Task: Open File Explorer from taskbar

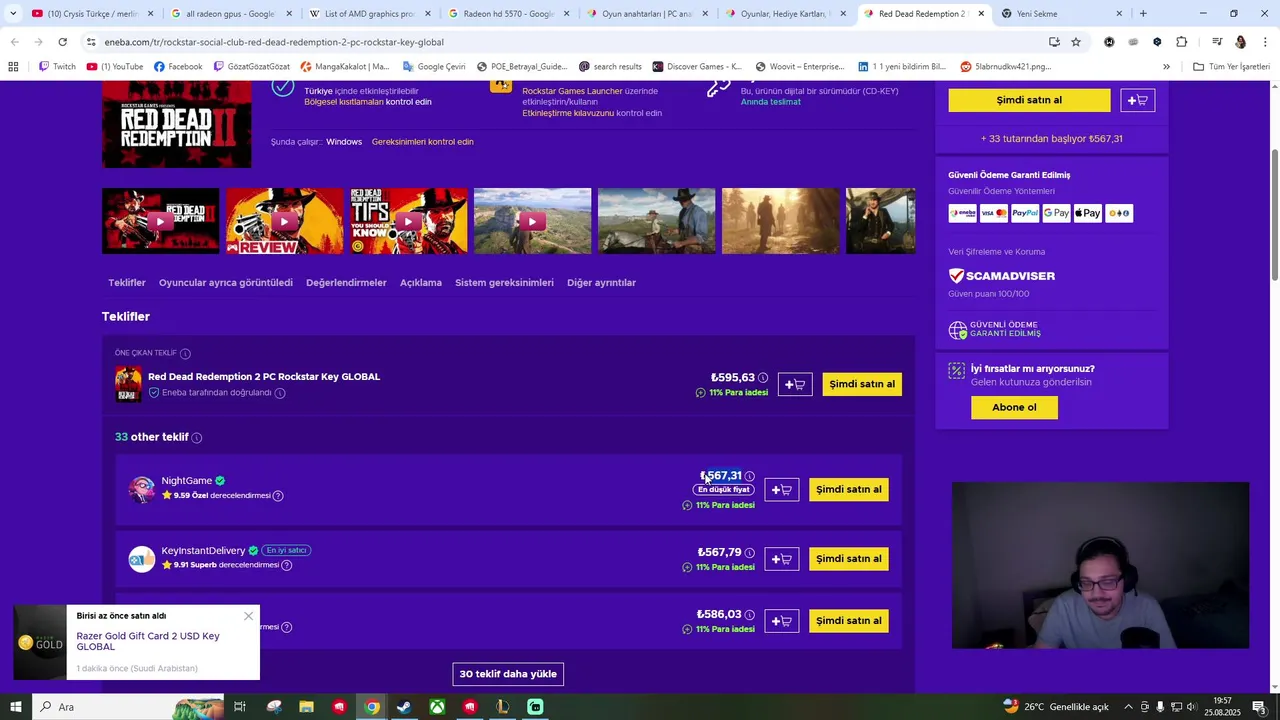Action: (306, 707)
